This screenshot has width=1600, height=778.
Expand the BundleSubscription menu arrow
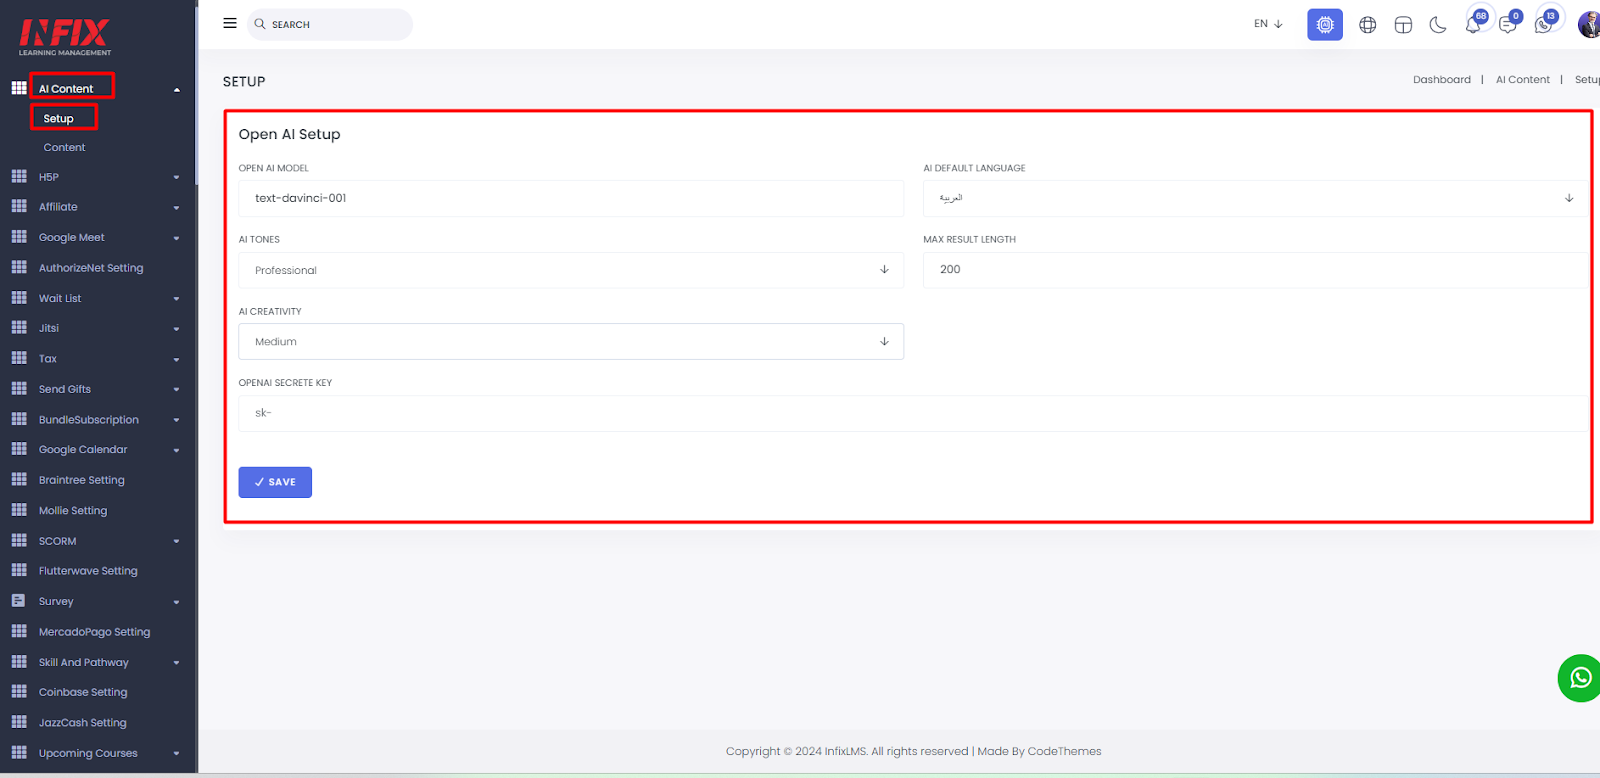[177, 420]
